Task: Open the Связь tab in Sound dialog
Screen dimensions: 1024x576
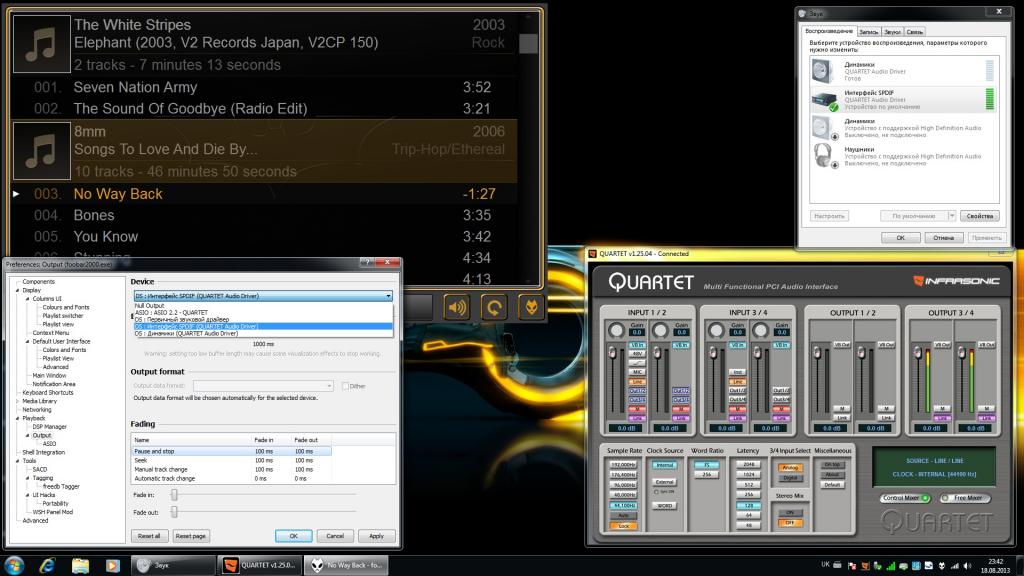Action: [x=915, y=32]
